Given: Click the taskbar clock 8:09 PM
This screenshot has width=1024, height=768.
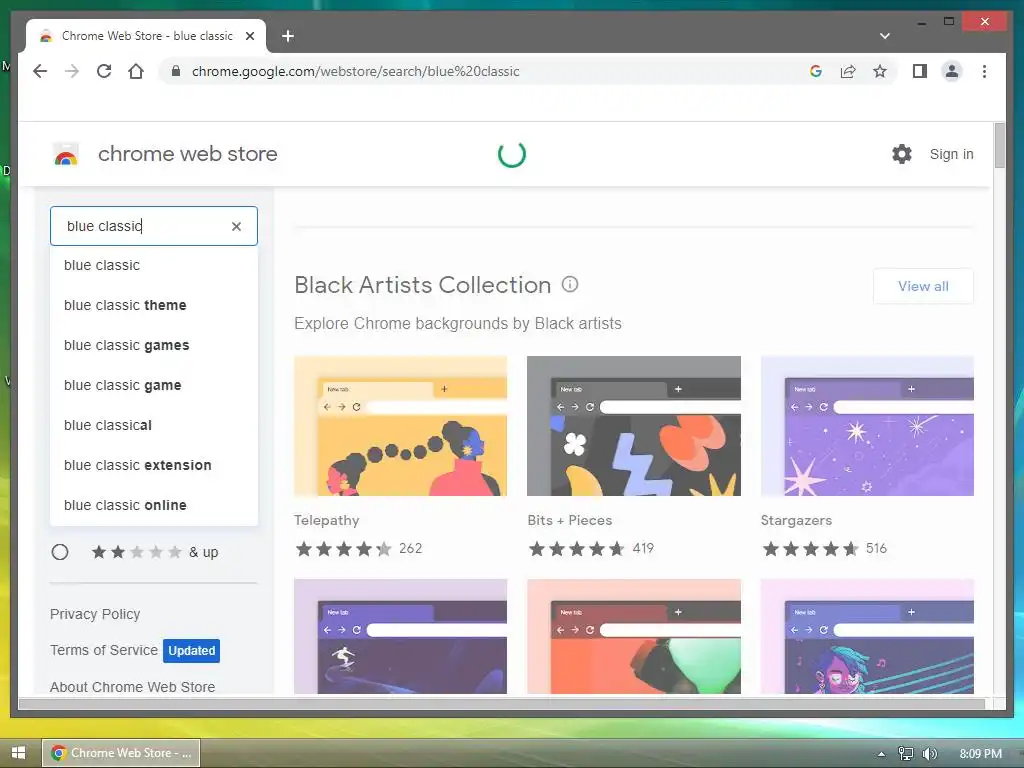Looking at the screenshot, I should click(x=980, y=754).
